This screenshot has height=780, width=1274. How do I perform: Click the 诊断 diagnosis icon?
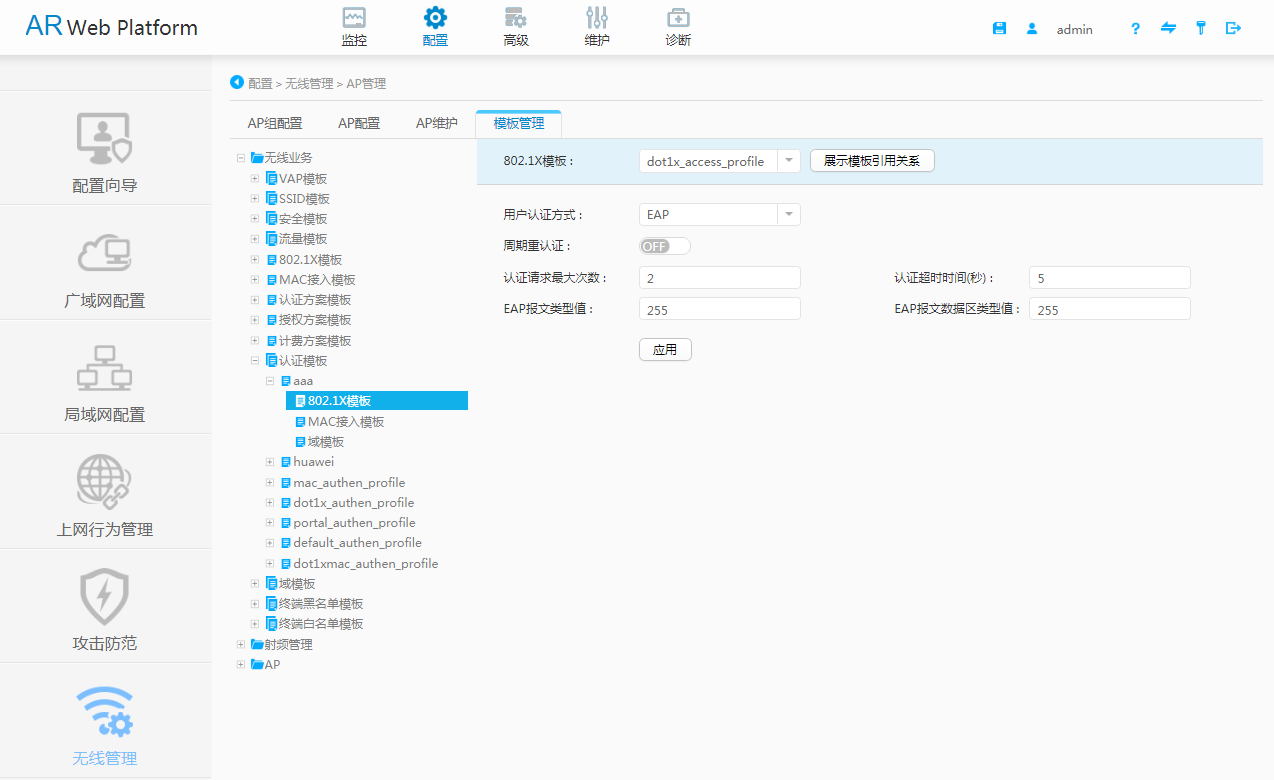click(x=678, y=18)
